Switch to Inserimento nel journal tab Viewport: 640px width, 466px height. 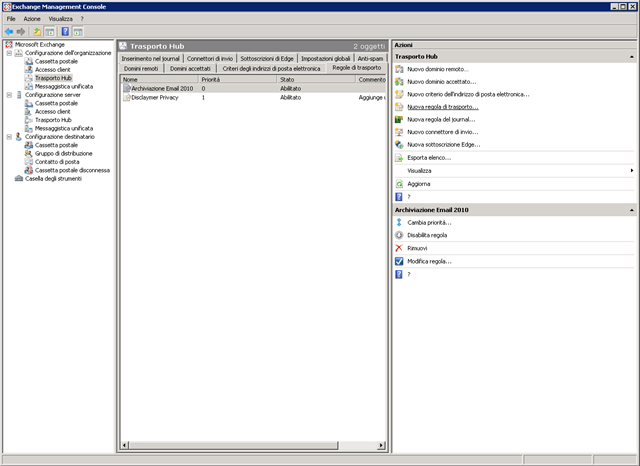pyautogui.click(x=151, y=58)
